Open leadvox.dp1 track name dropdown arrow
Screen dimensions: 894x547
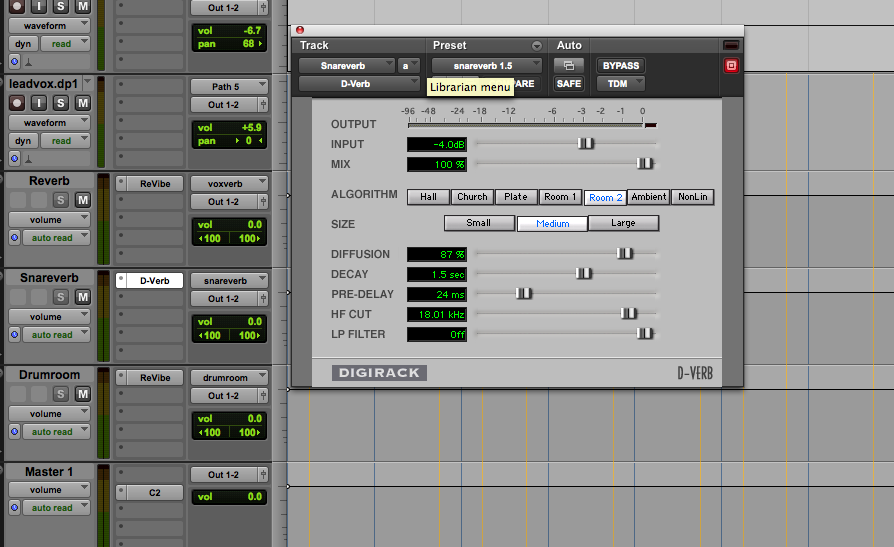point(88,83)
